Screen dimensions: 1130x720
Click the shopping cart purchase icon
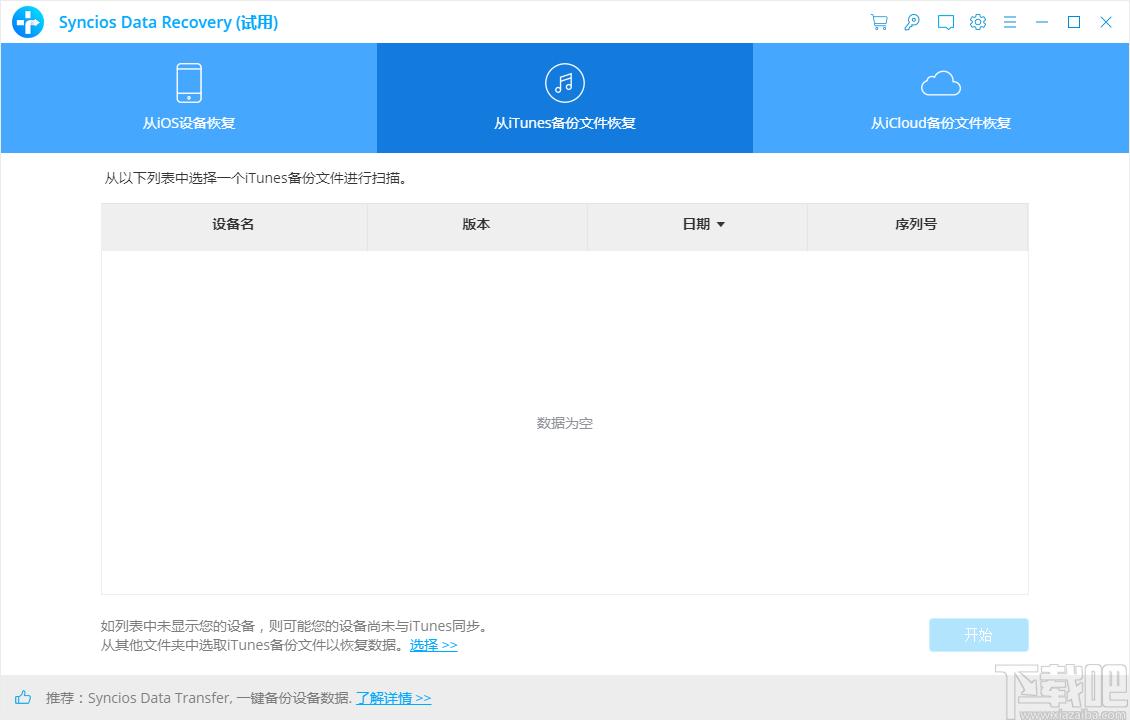click(x=879, y=22)
